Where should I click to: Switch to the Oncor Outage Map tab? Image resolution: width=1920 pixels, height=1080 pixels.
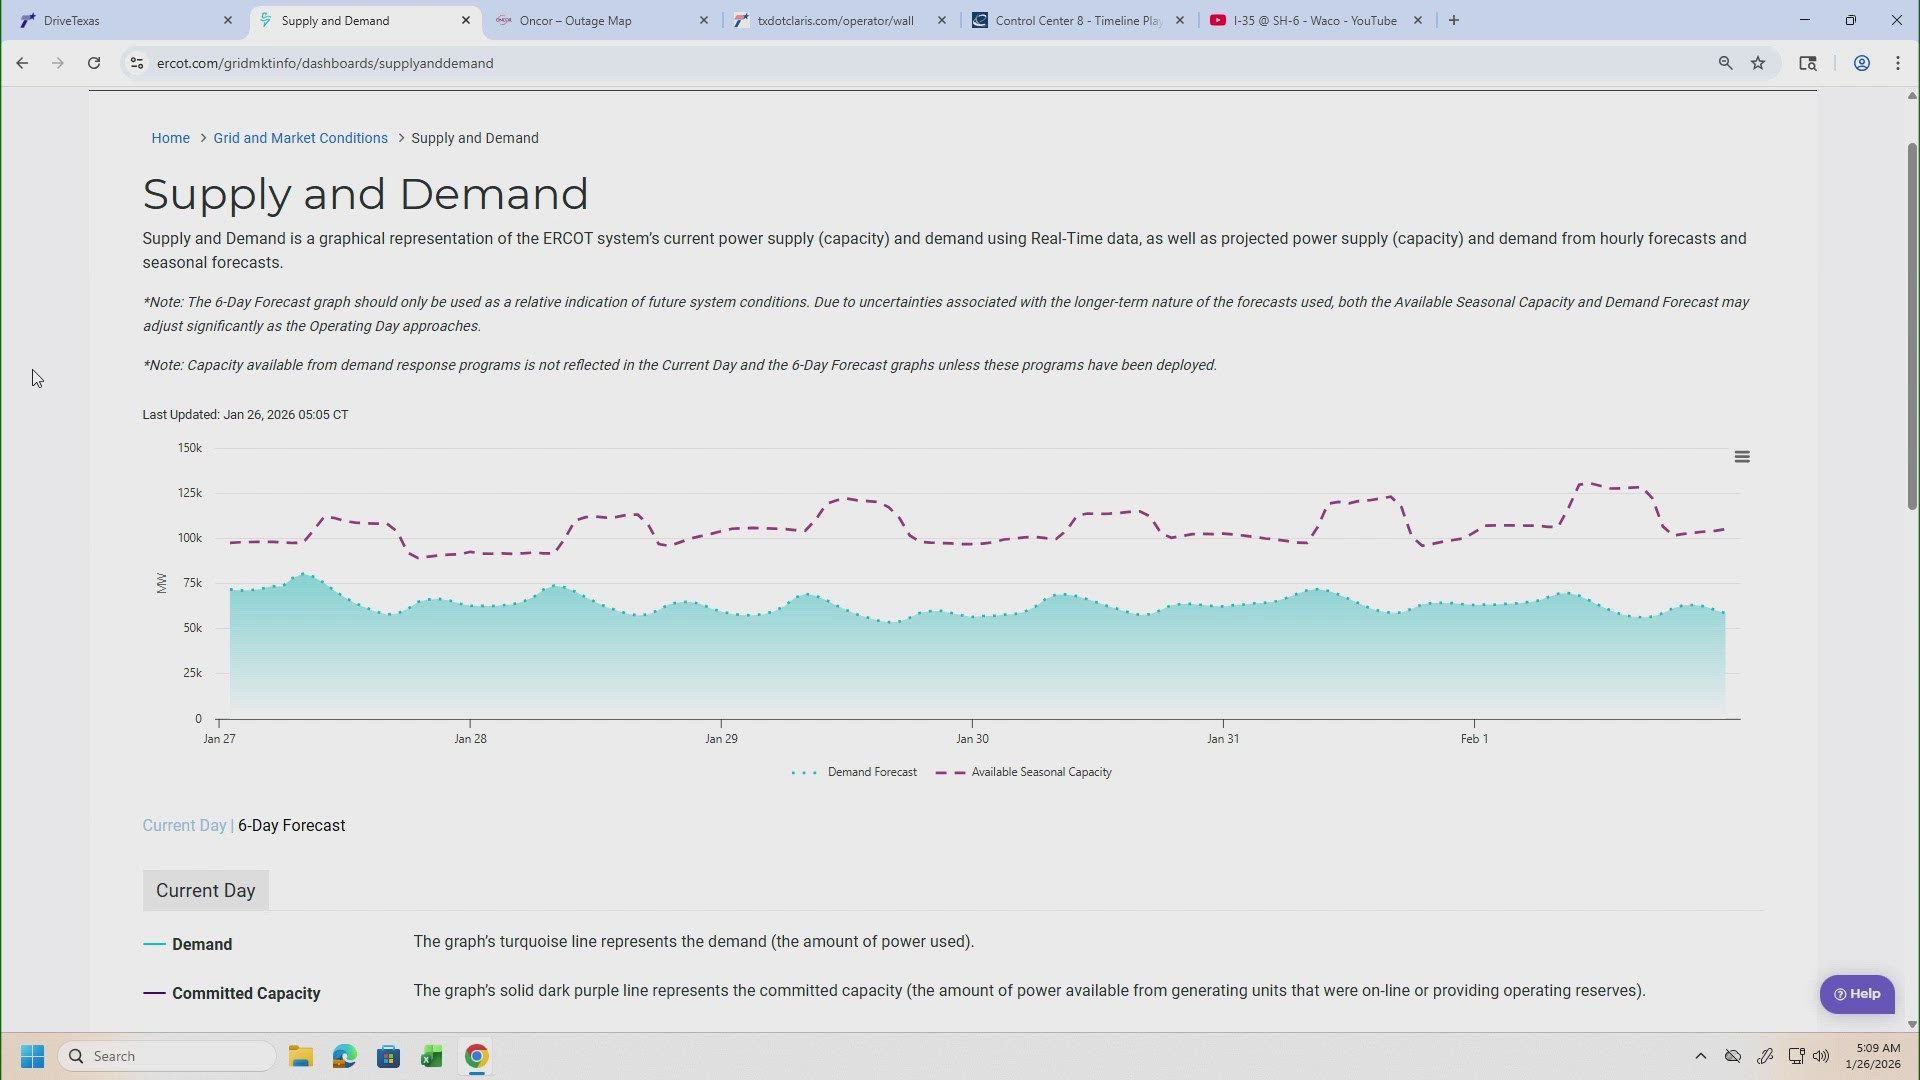point(575,21)
